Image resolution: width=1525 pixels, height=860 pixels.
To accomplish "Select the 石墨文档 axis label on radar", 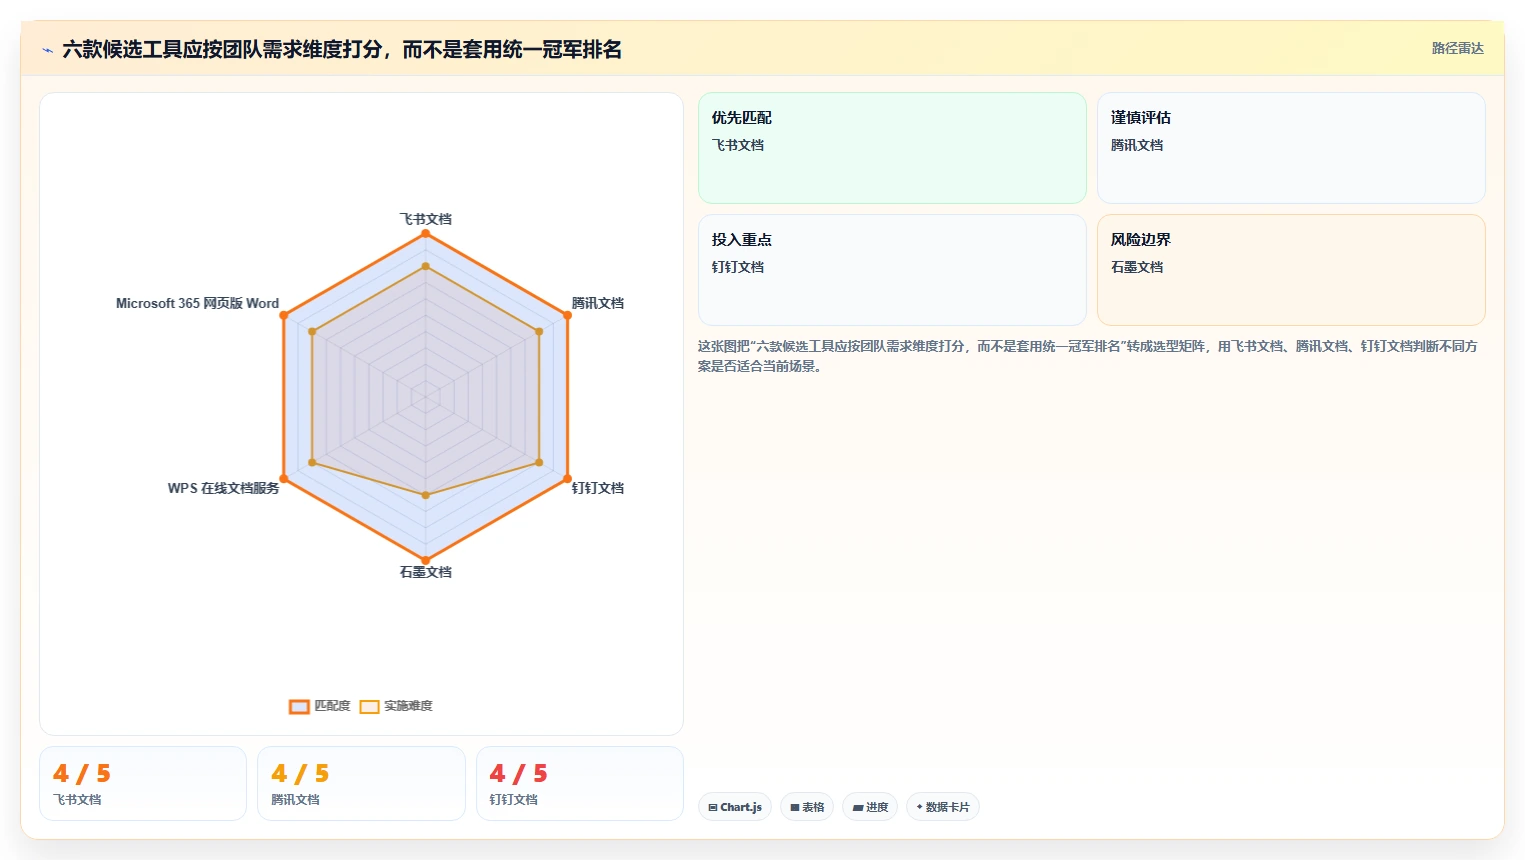I will (x=426, y=572).
